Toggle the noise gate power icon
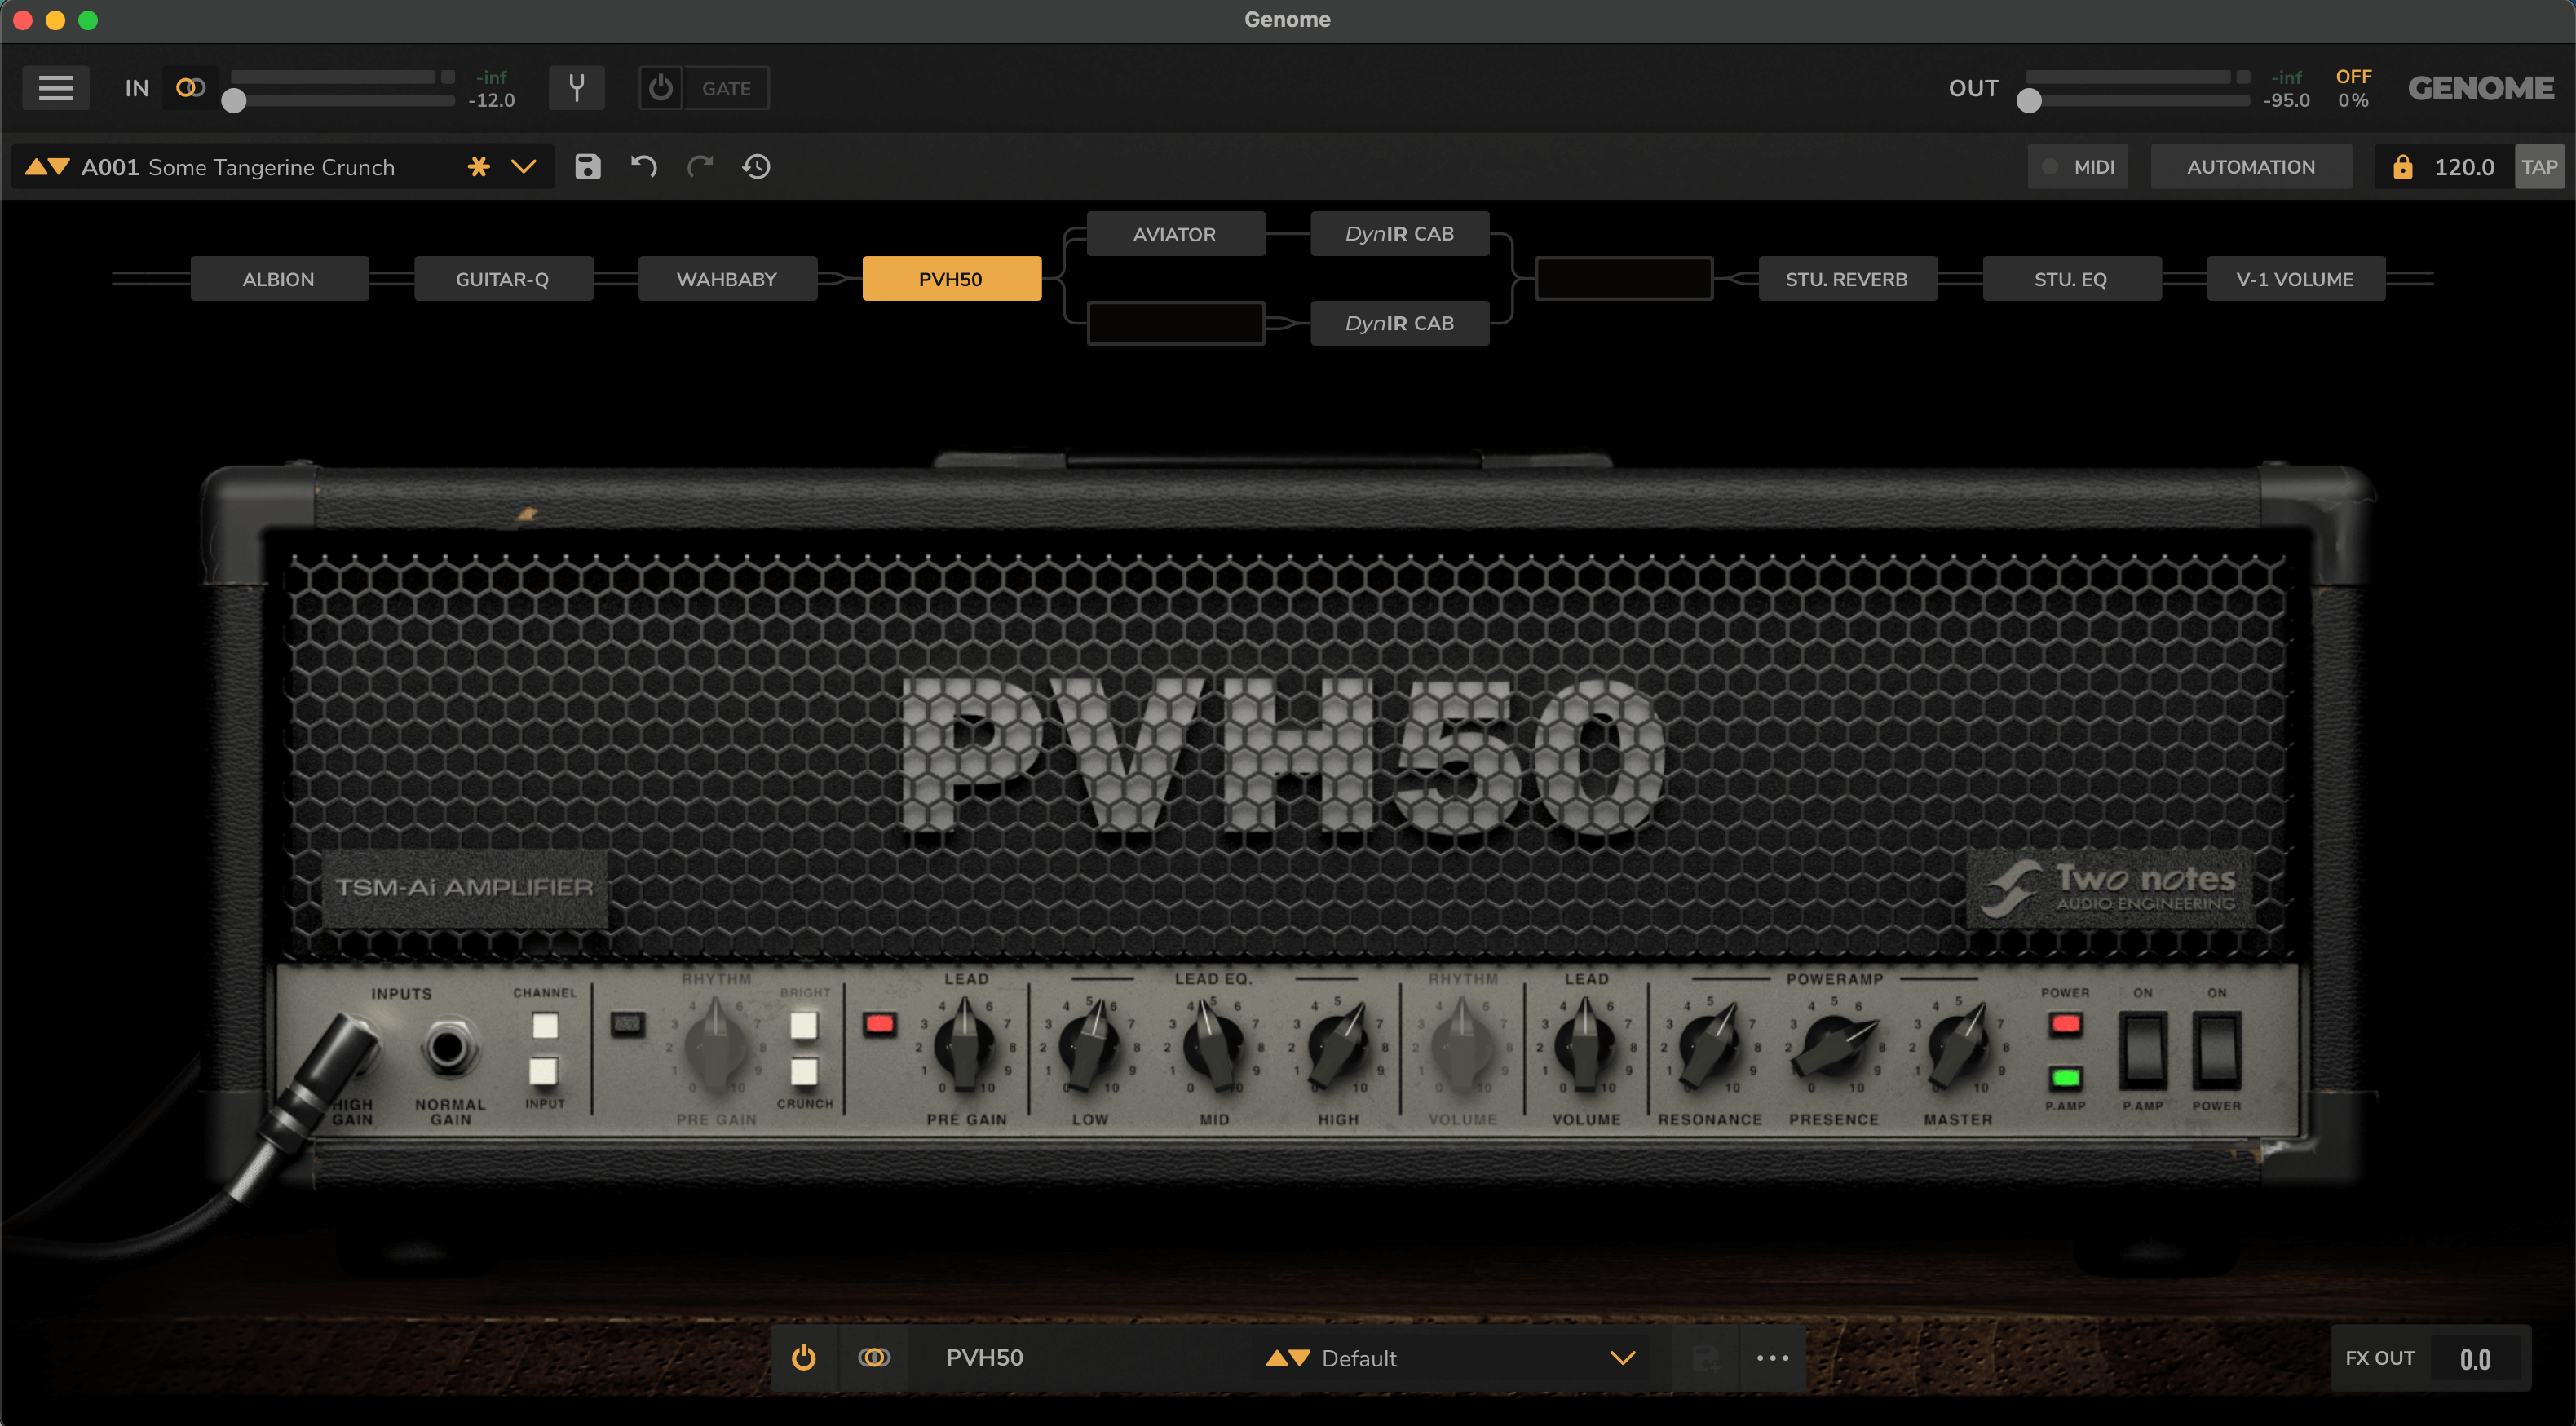The height and width of the screenshot is (1426, 2576). pos(661,88)
